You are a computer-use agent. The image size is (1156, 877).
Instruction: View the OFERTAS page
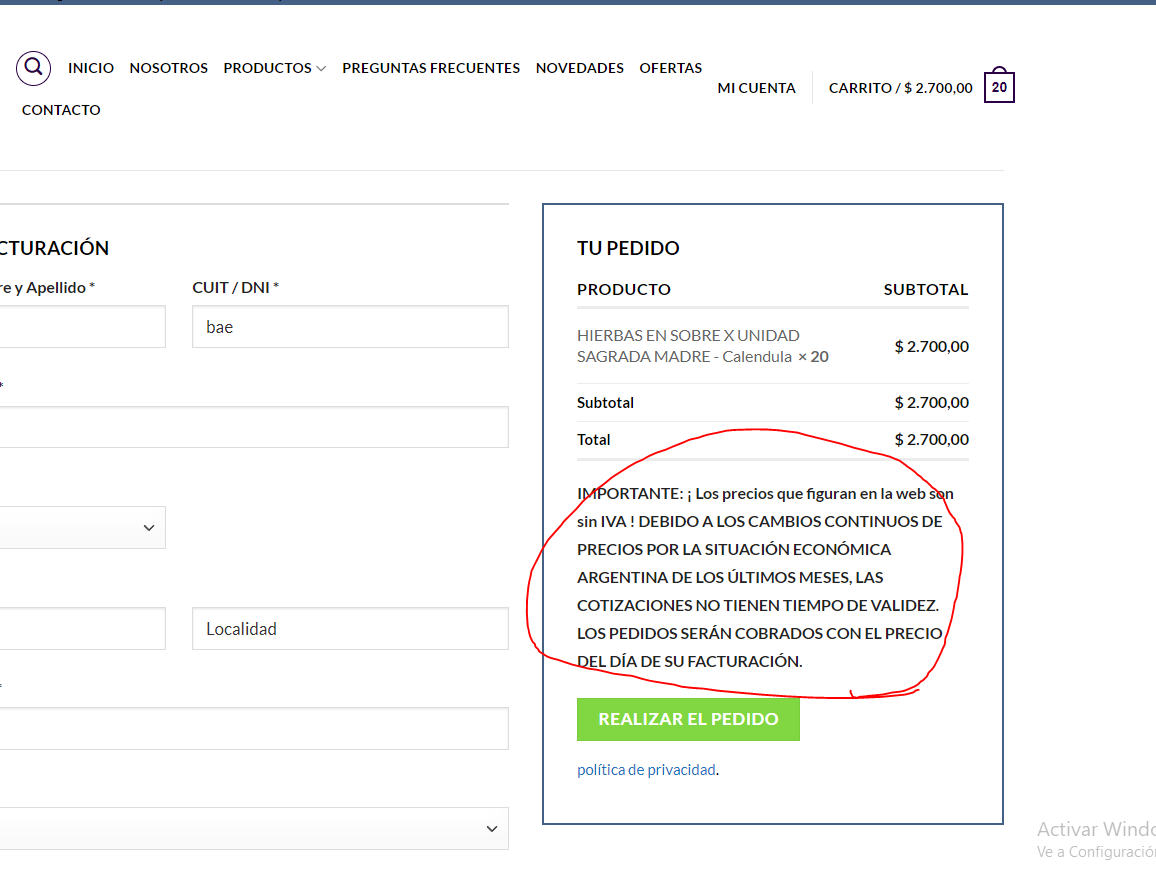(x=670, y=68)
